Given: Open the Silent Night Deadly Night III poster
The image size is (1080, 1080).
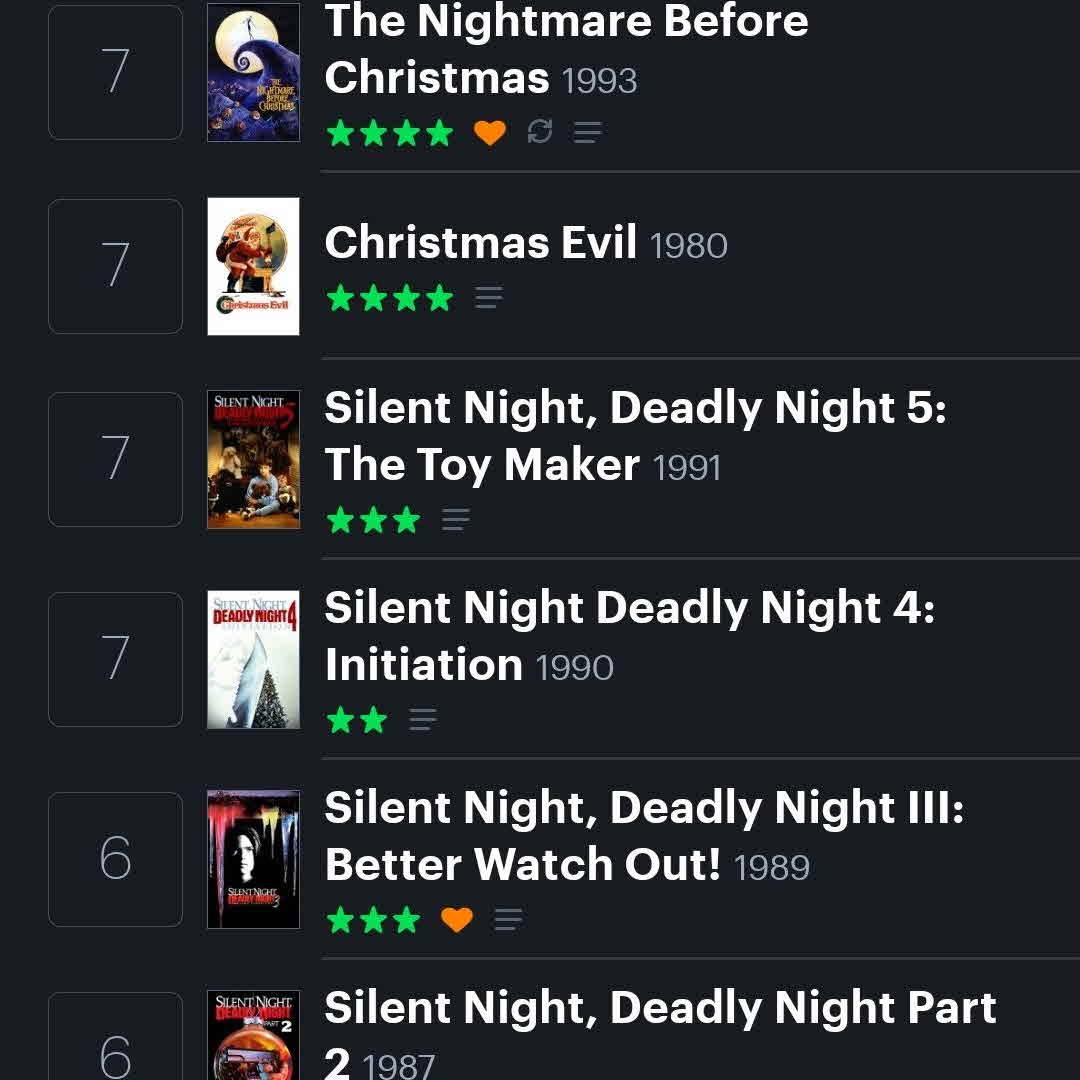Looking at the screenshot, I should pos(253,859).
